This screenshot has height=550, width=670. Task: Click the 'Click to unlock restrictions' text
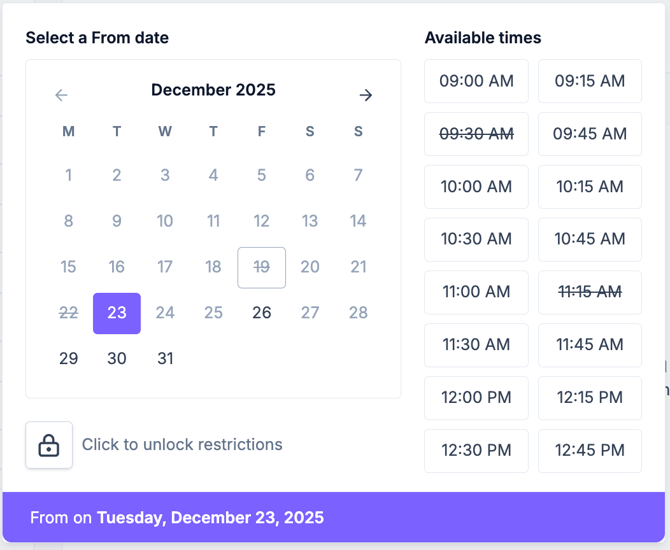pos(182,445)
